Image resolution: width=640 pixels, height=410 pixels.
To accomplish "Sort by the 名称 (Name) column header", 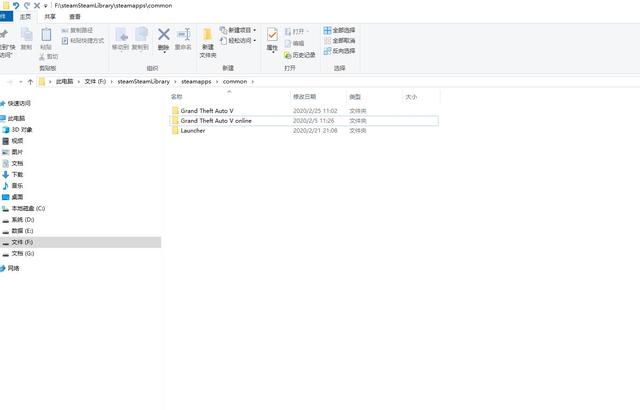I will point(176,97).
